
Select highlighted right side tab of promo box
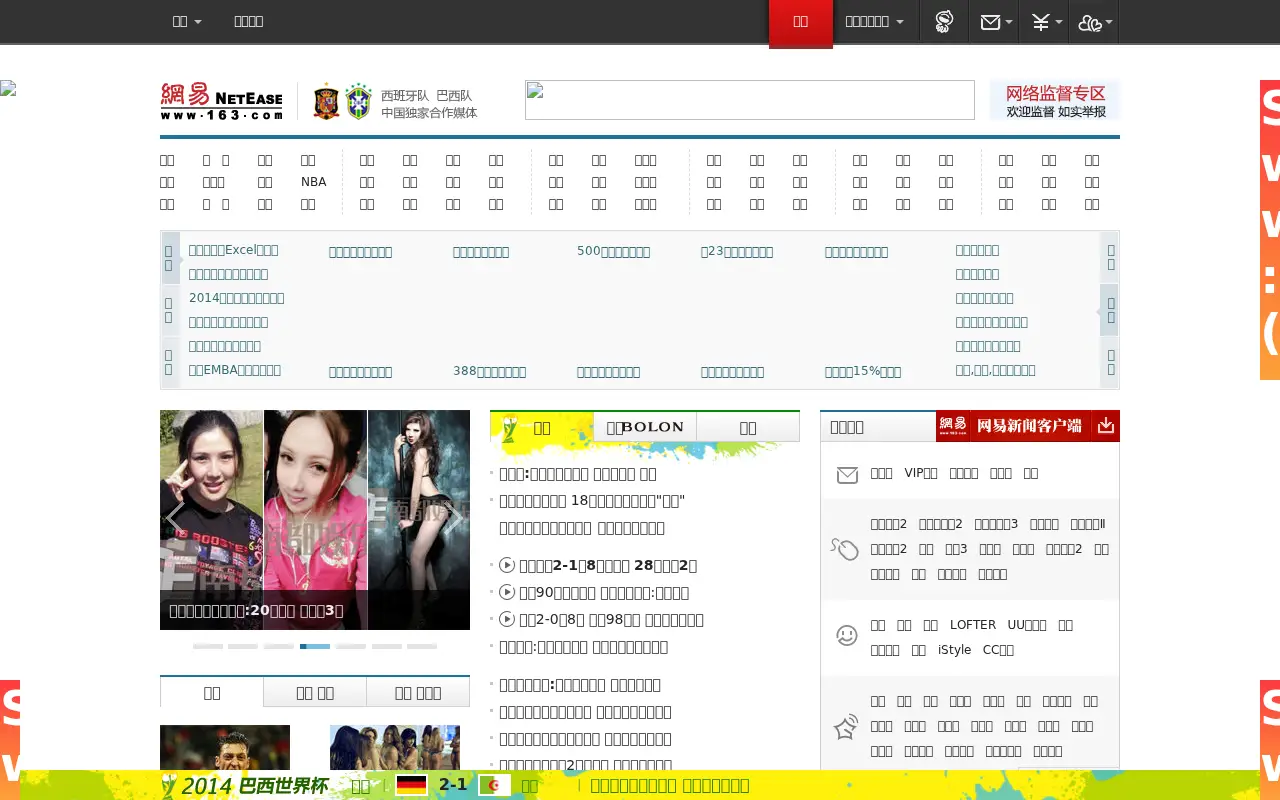tap(1110, 310)
